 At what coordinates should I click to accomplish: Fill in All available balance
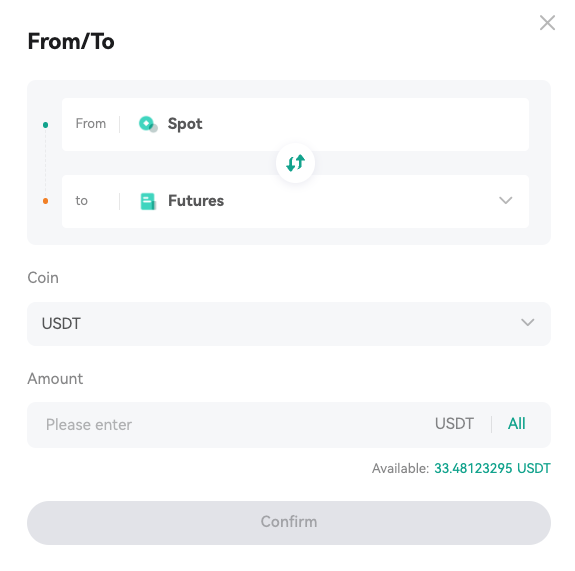(x=516, y=424)
